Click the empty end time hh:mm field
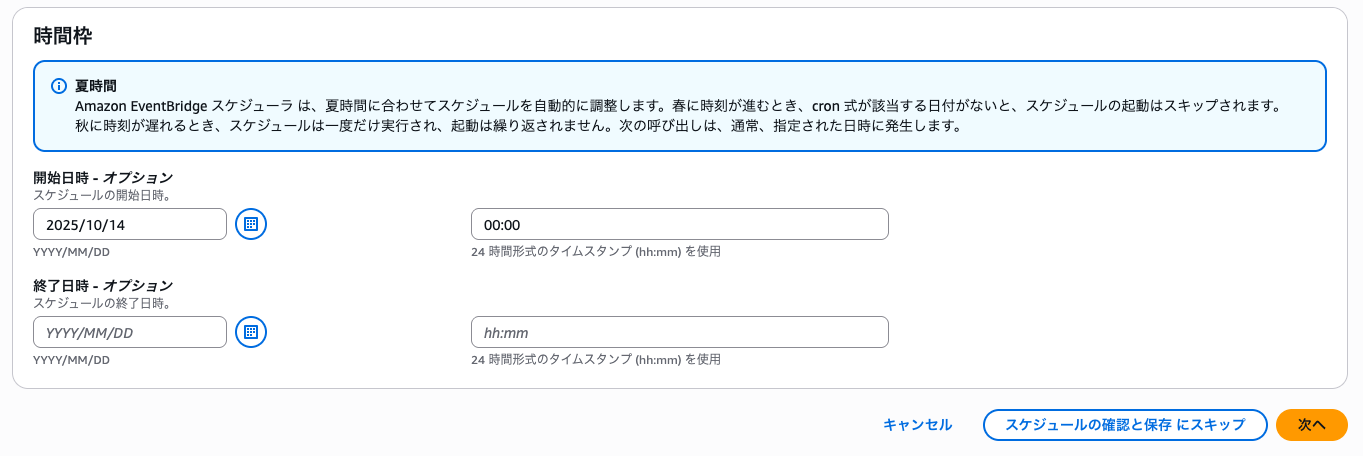 pyautogui.click(x=679, y=332)
